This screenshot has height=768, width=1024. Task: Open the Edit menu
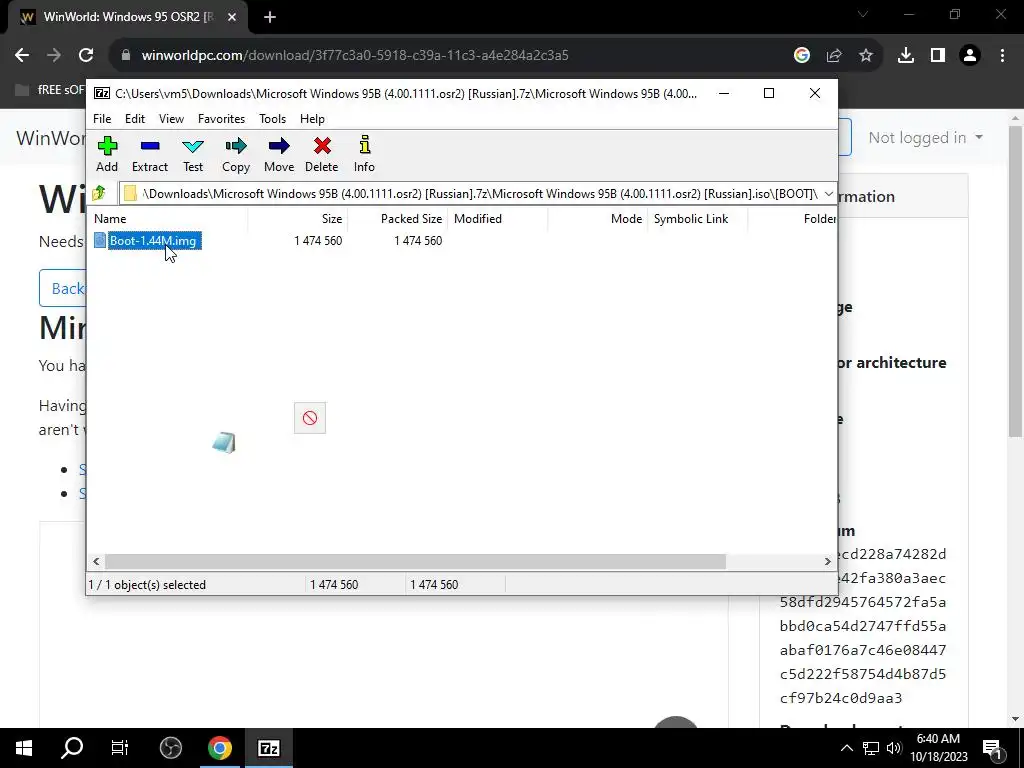click(x=135, y=119)
